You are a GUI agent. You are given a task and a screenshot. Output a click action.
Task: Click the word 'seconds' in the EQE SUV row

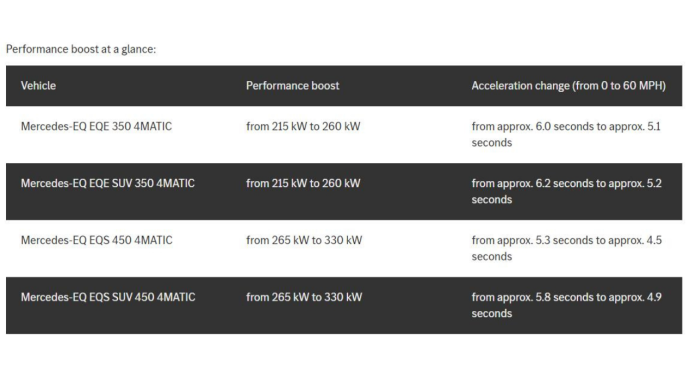[x=492, y=200]
